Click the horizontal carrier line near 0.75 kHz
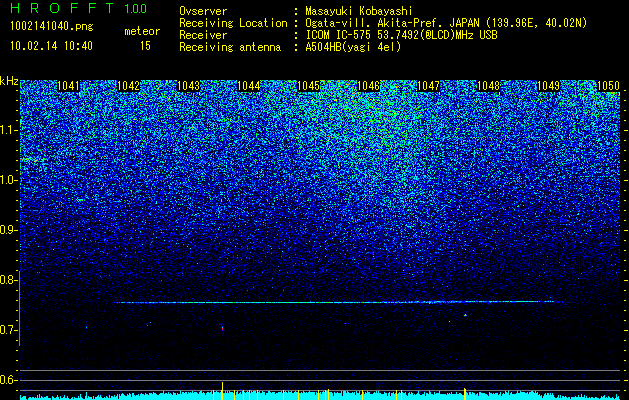629x400 pixels. coord(335,302)
